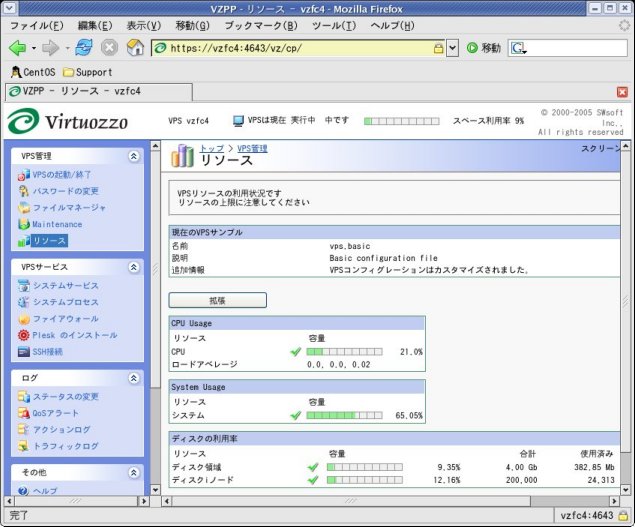Click the アクションログ icon

pyautogui.click(x=24, y=429)
